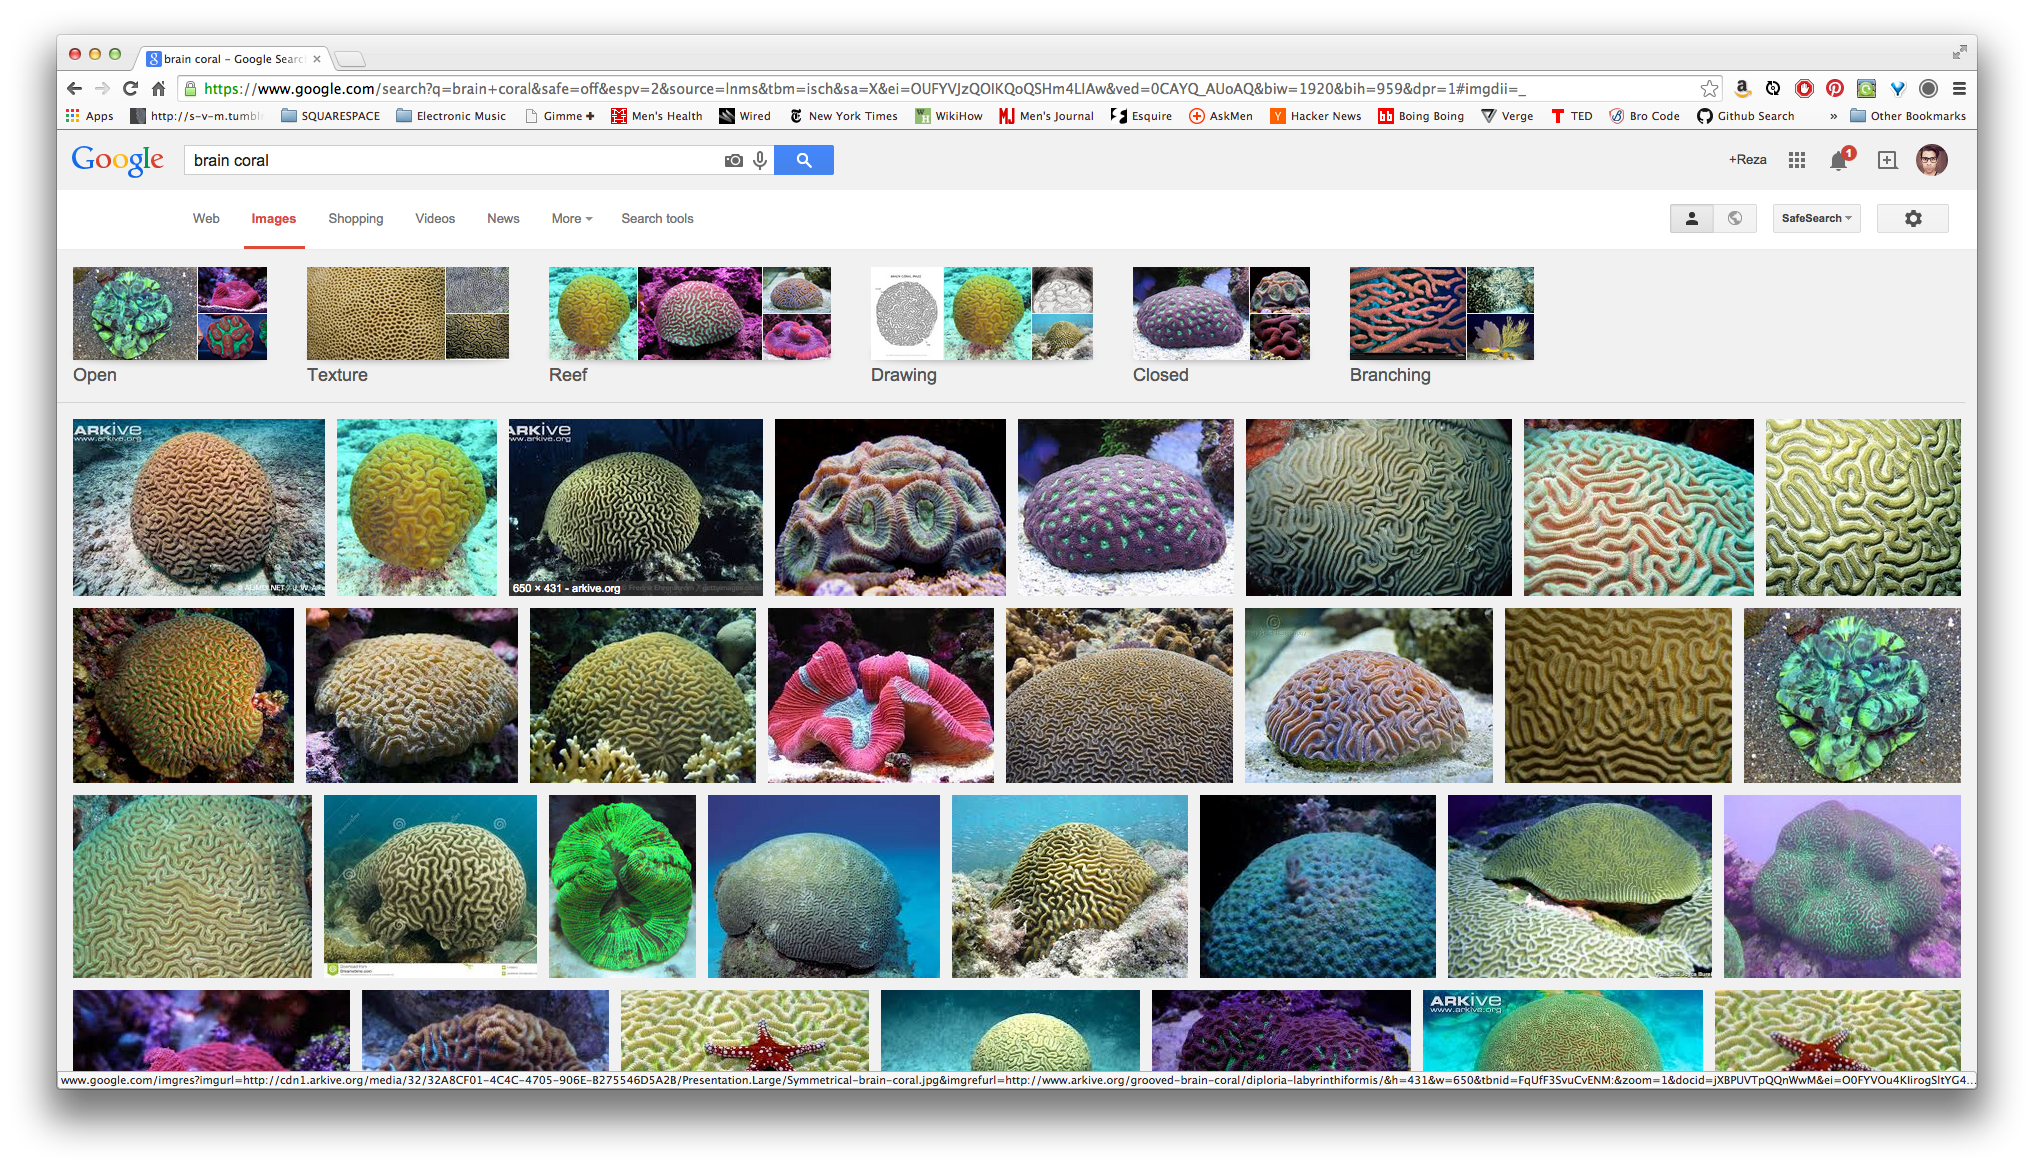This screenshot has height=1168, width=2034.
Task: Filter results by the Open category
Action: coord(170,325)
